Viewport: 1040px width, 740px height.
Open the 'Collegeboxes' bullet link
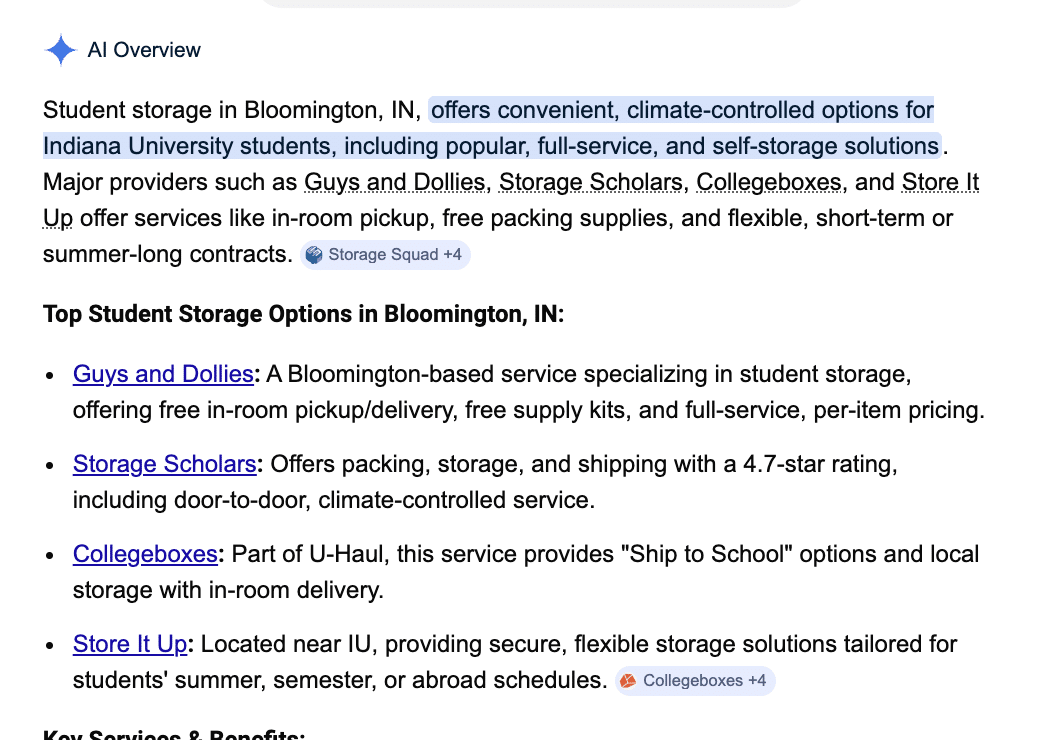point(144,553)
